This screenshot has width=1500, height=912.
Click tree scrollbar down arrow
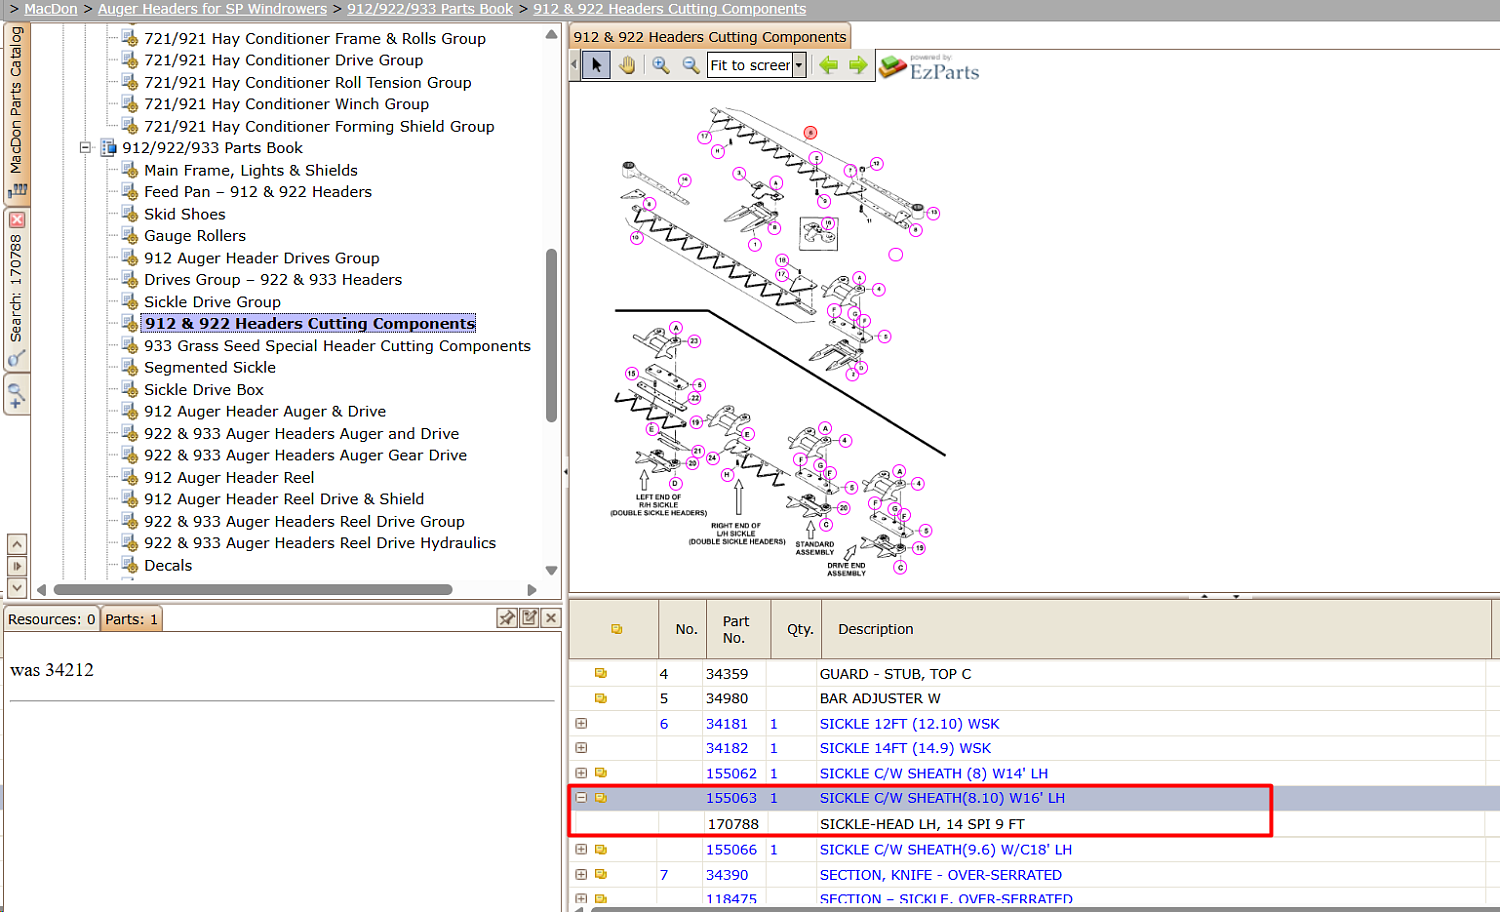pyautogui.click(x=551, y=570)
